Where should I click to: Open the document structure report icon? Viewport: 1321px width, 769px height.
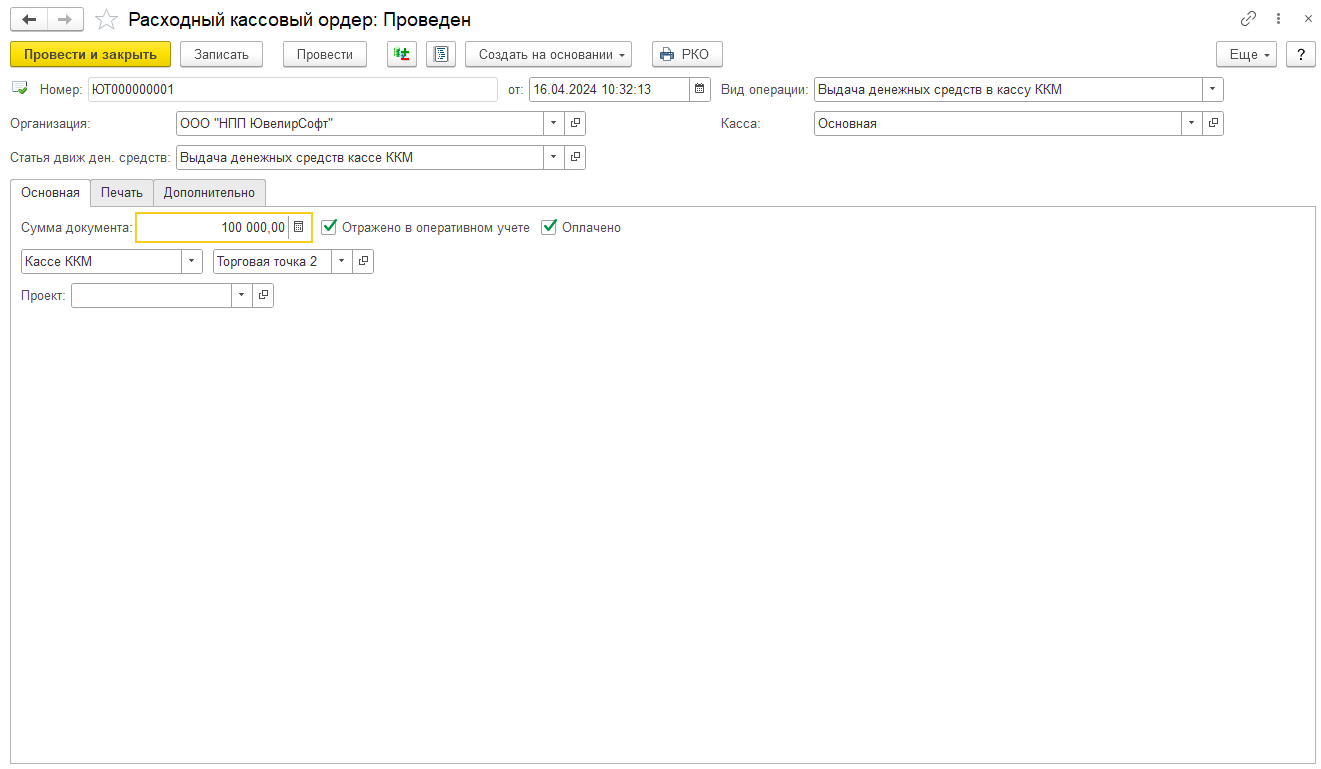pos(441,54)
